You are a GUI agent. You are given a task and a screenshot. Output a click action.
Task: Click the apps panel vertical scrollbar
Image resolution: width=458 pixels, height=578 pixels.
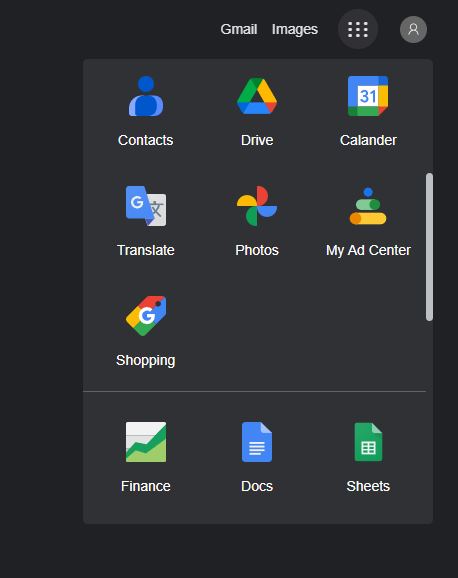[x=429, y=247]
